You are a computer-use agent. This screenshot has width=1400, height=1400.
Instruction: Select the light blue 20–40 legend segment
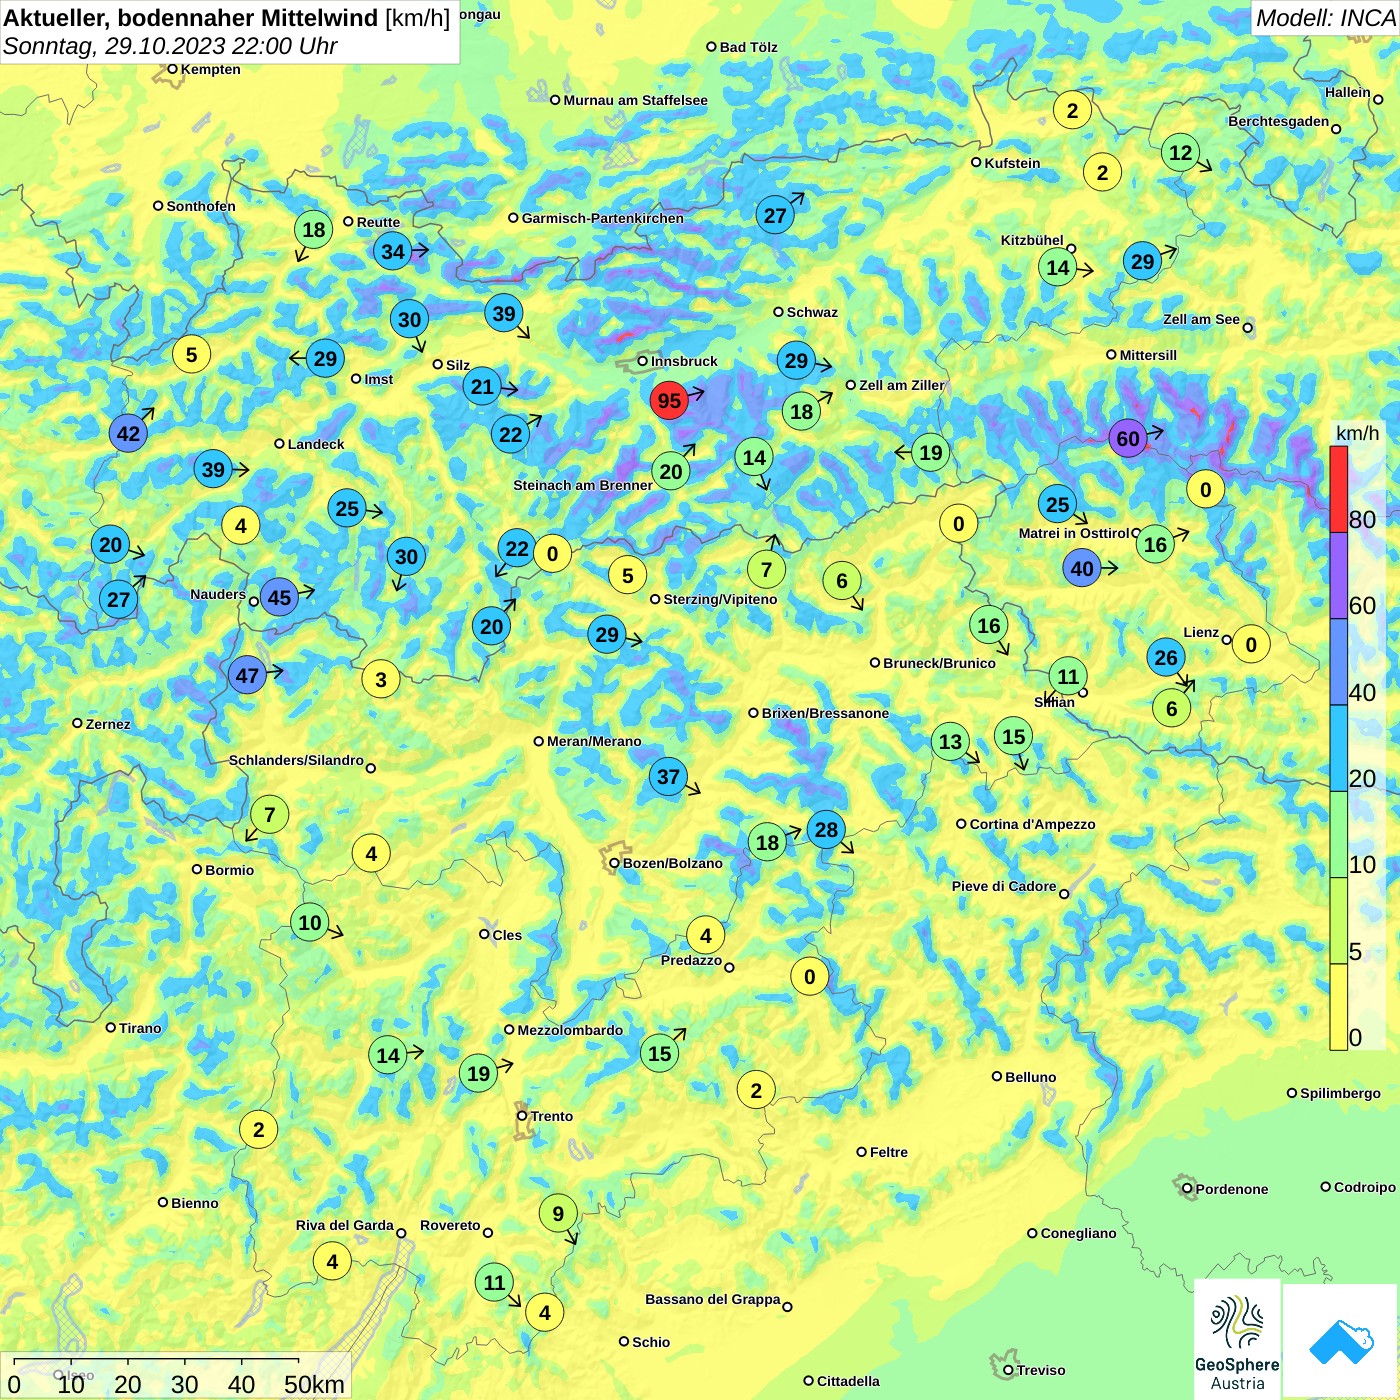click(x=1339, y=749)
